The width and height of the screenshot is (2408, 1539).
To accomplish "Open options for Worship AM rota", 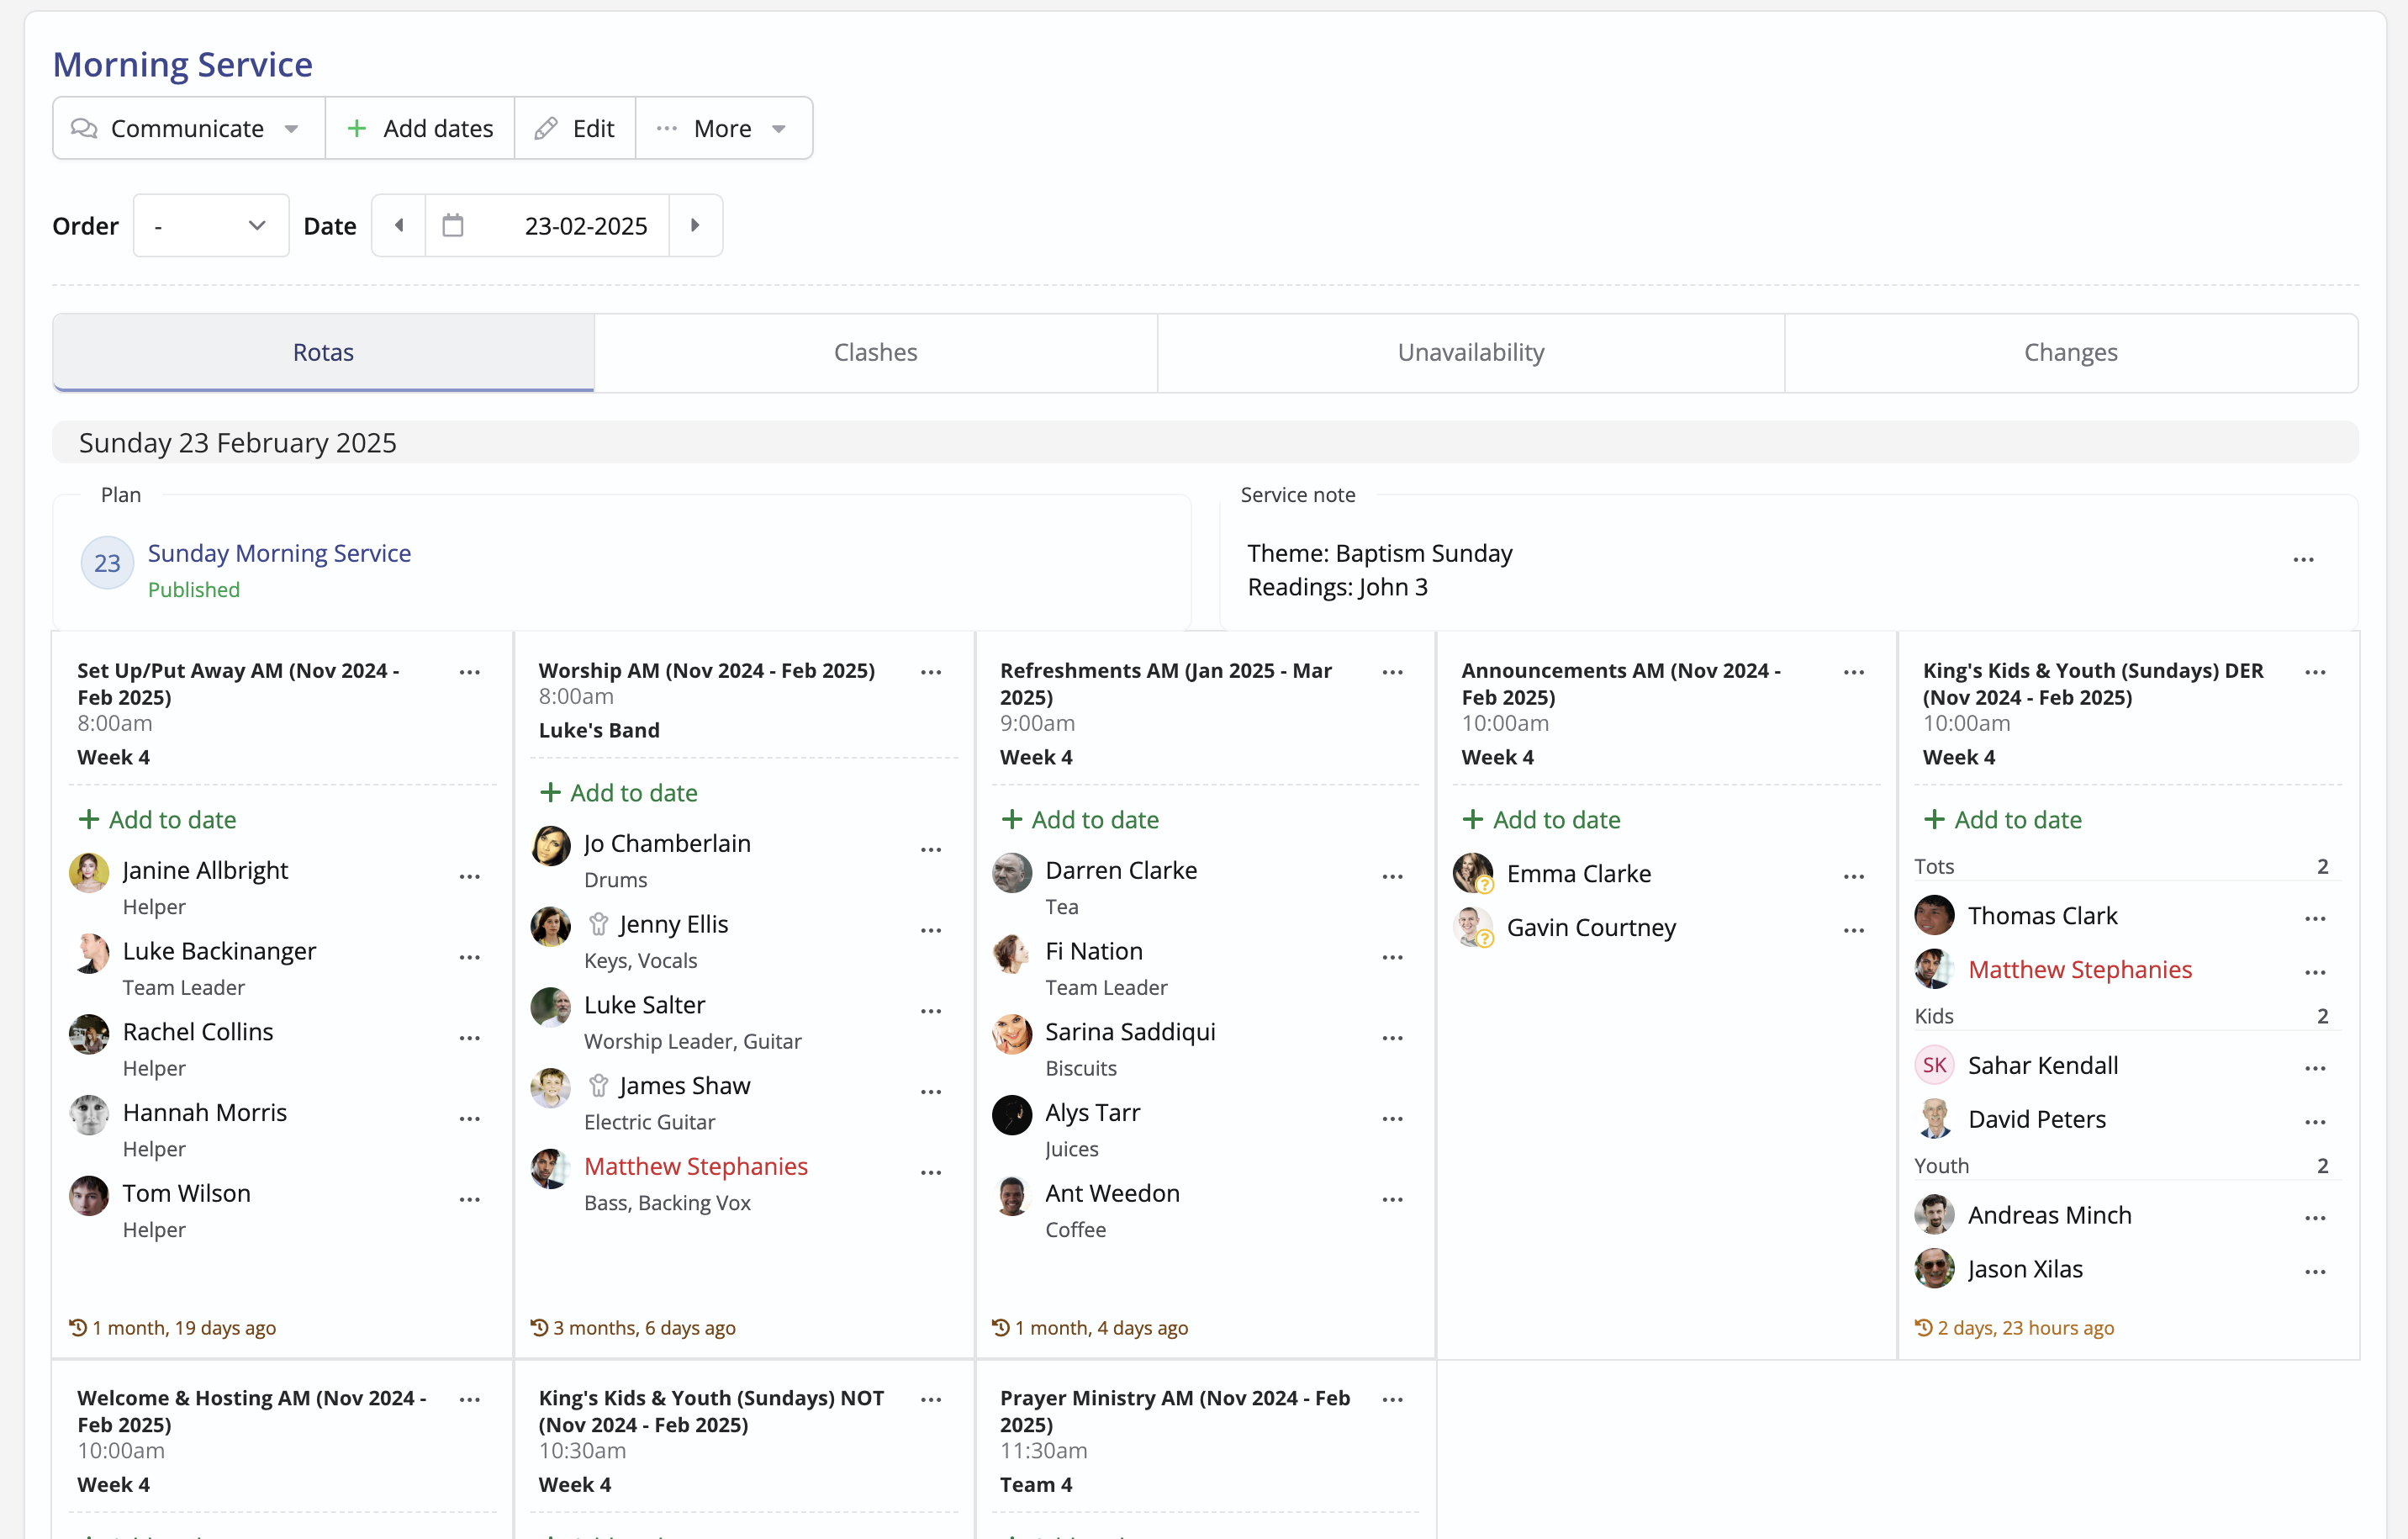I will 931,672.
